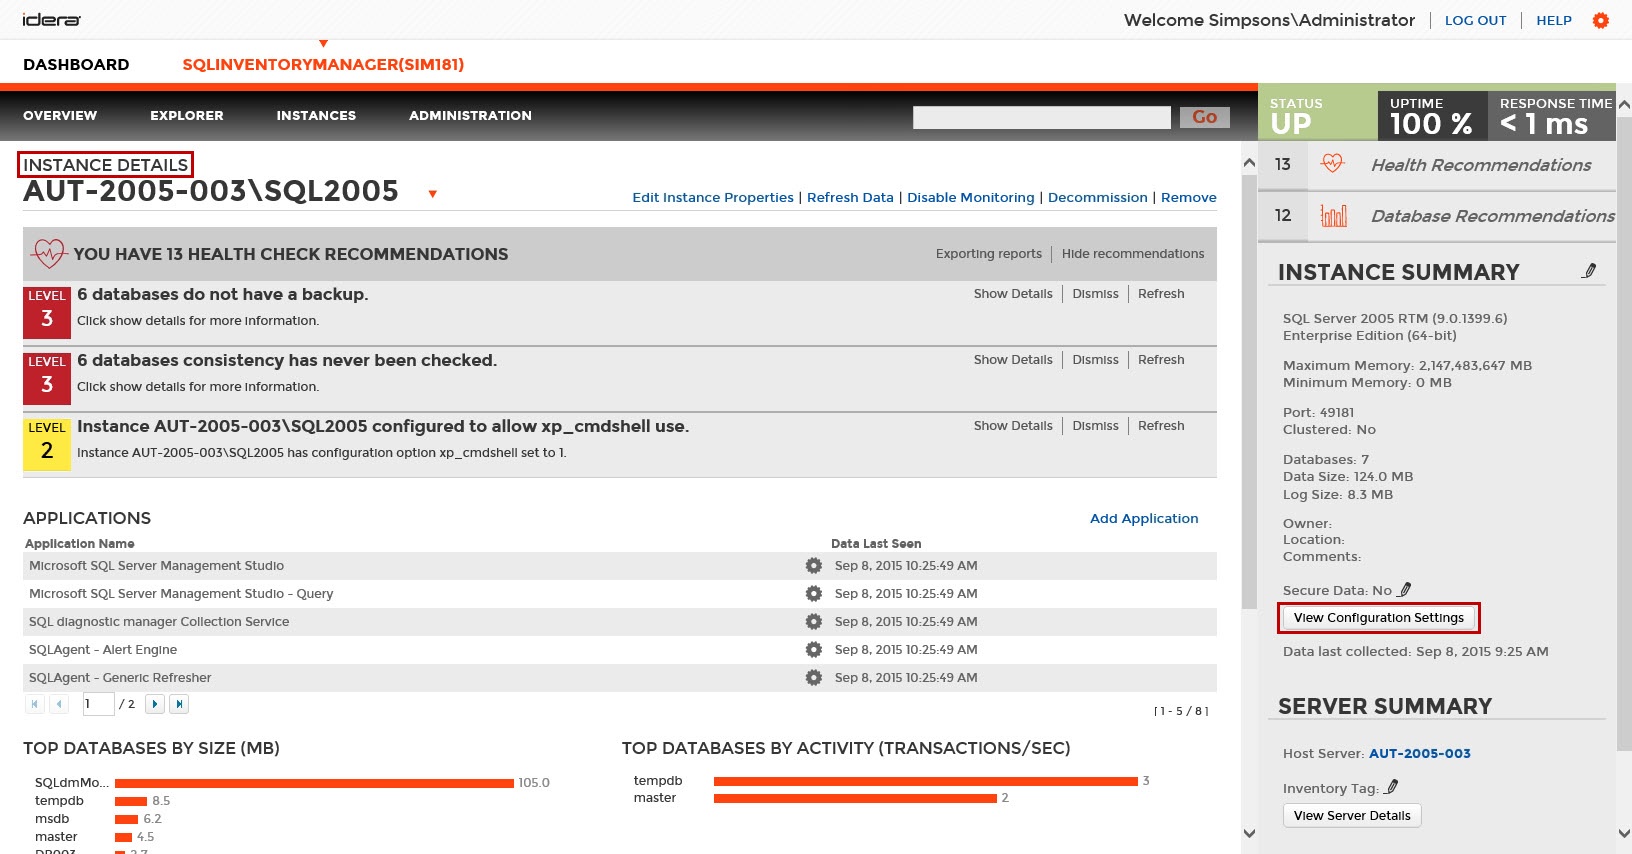This screenshot has height=854, width=1632.
Task: Open the Dashboard tab
Action: click(x=76, y=65)
